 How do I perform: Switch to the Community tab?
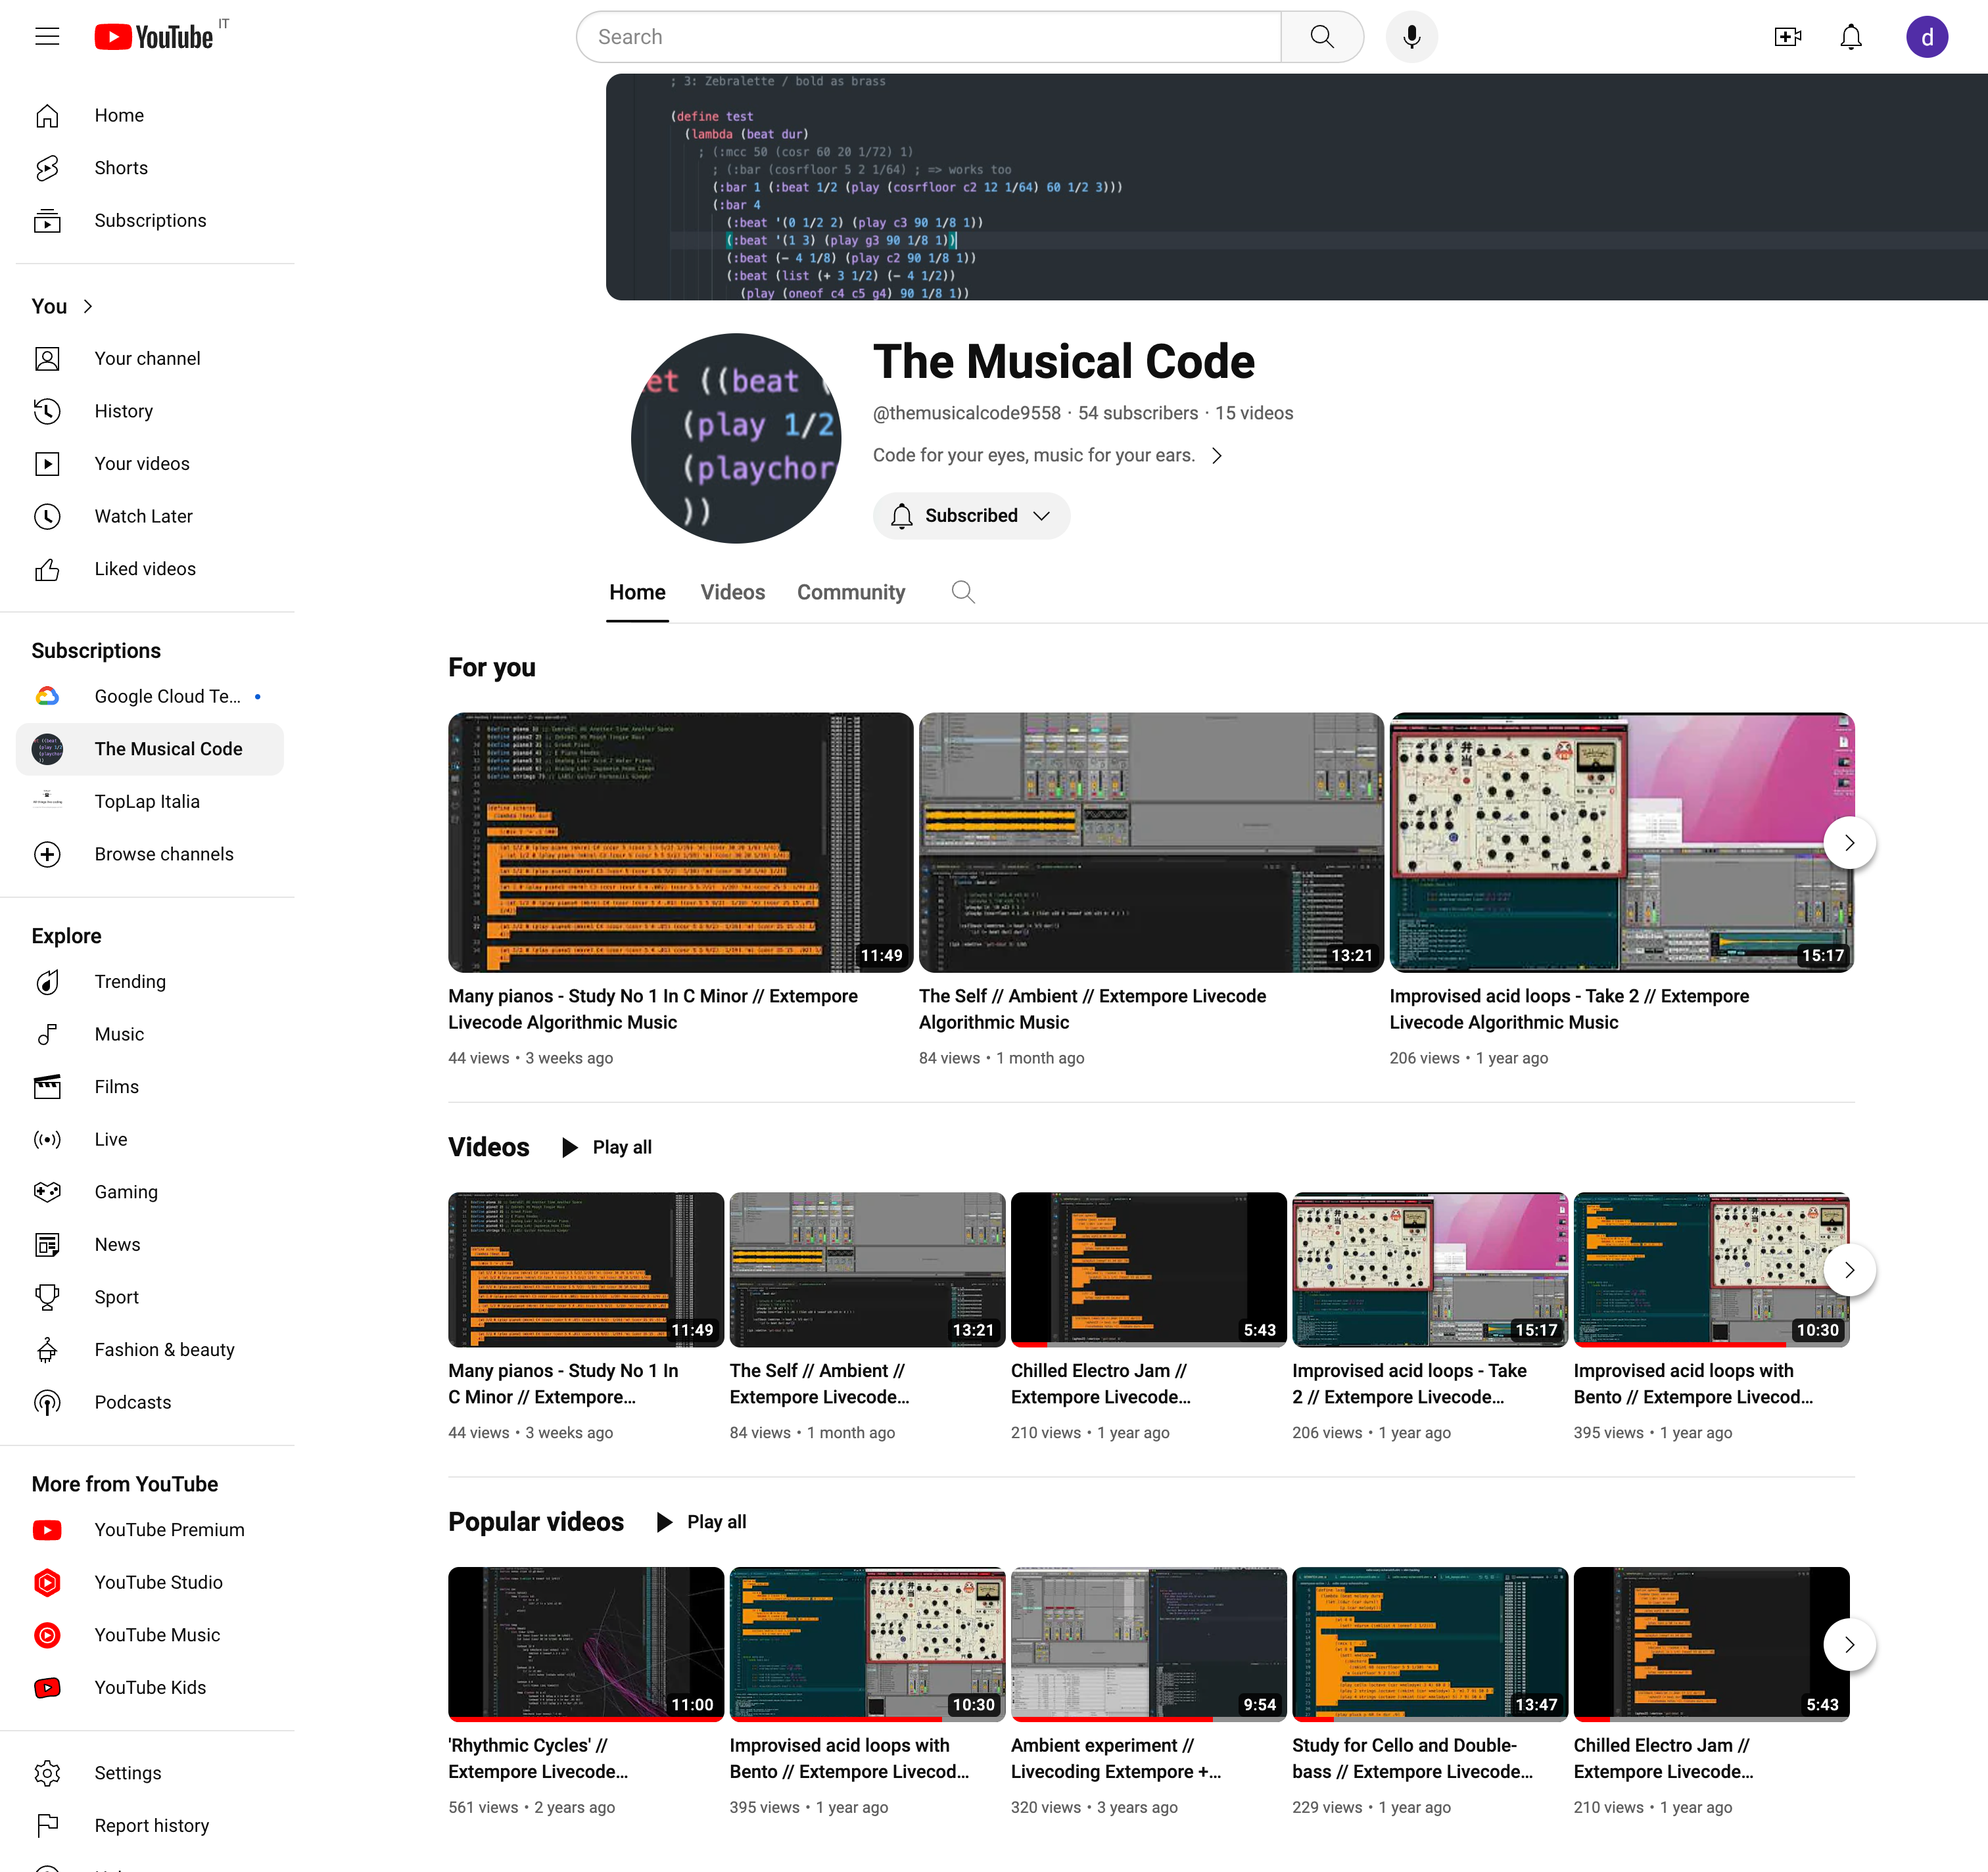(851, 592)
